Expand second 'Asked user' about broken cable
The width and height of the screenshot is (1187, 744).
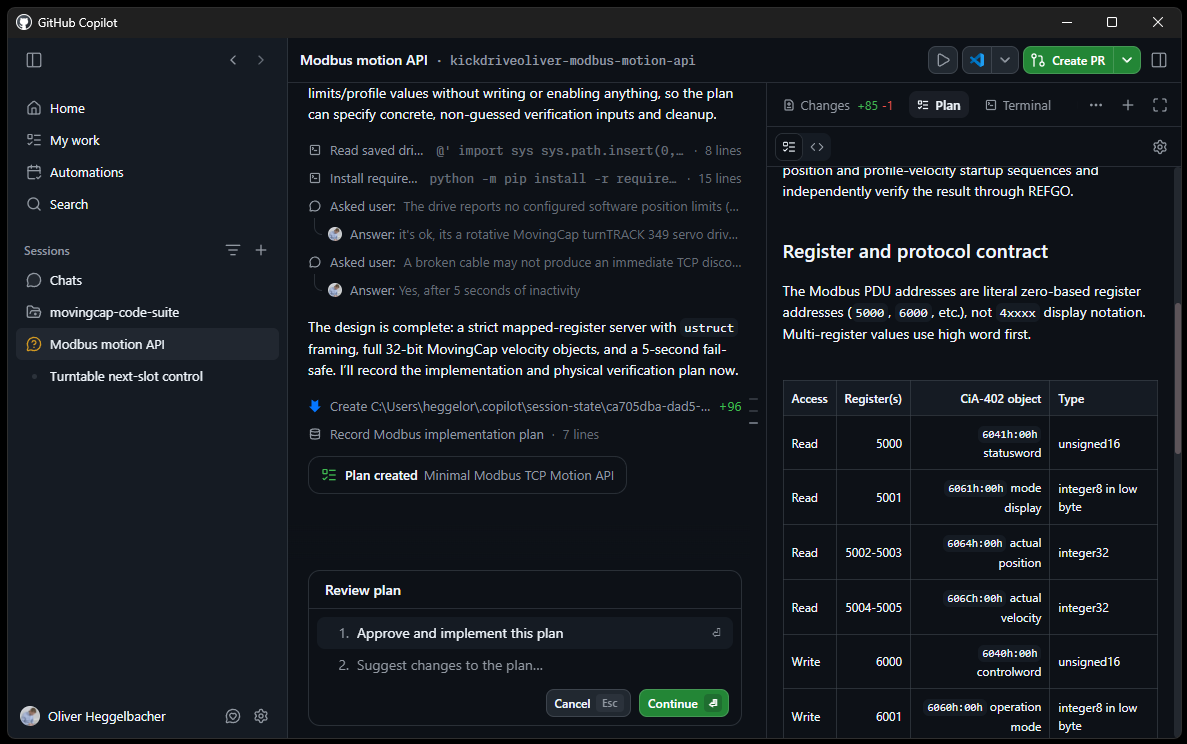pyautogui.click(x=525, y=263)
